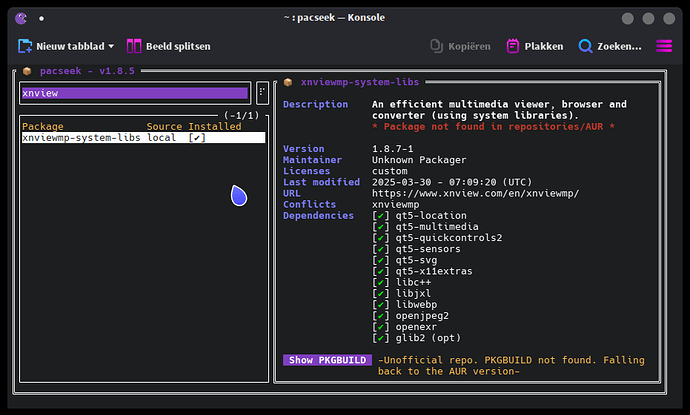Screen dimensions: 690x415
Task: Close the Konsole window
Action: [669, 18]
